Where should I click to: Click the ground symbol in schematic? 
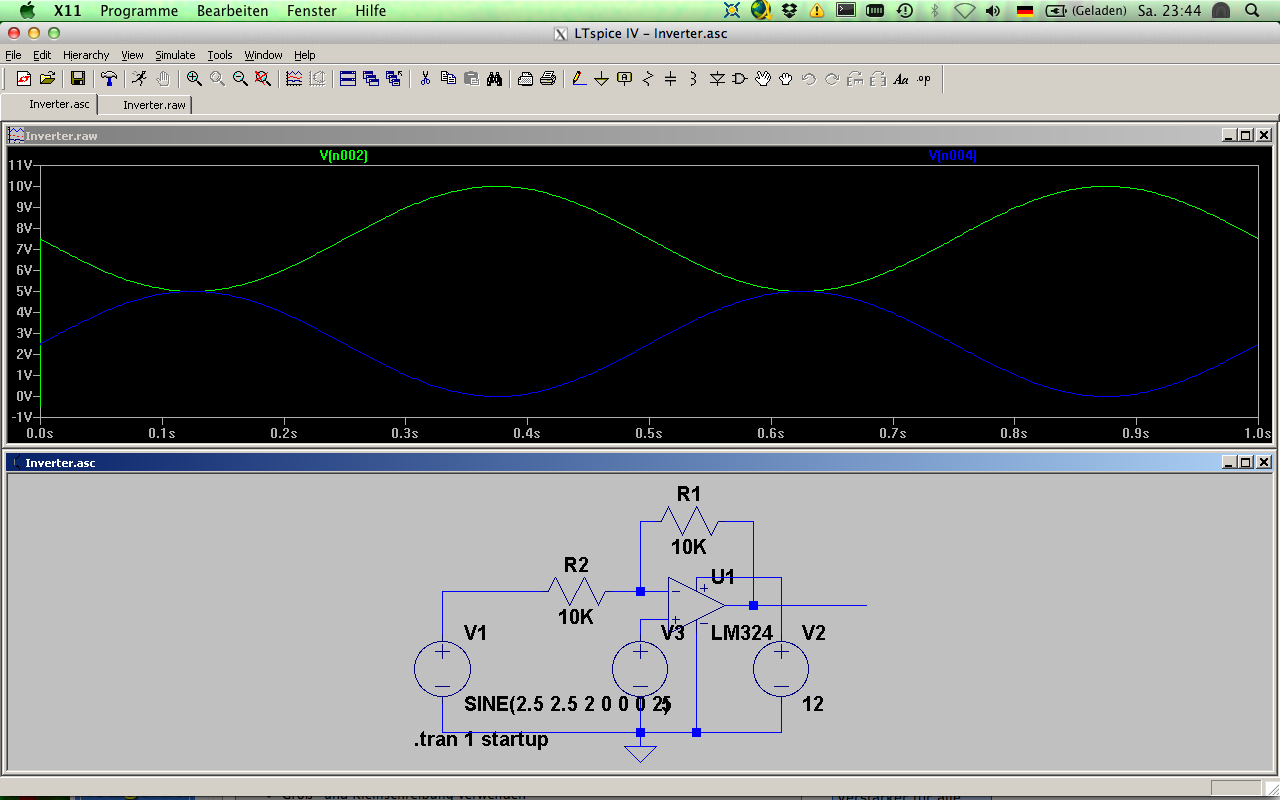coord(640,753)
